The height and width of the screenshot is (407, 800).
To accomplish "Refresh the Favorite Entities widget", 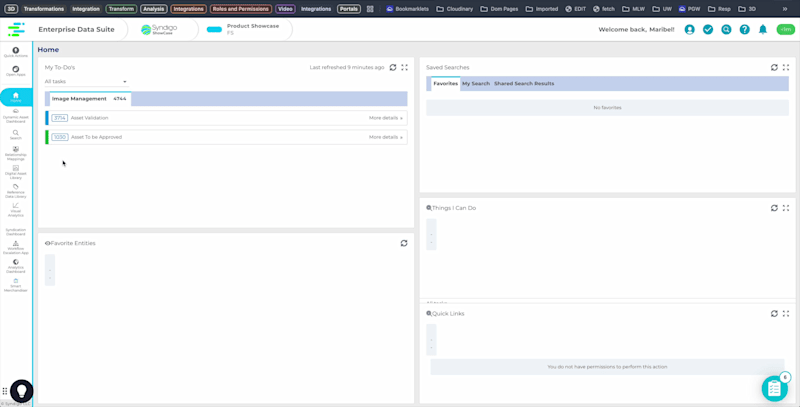I will pos(404,243).
